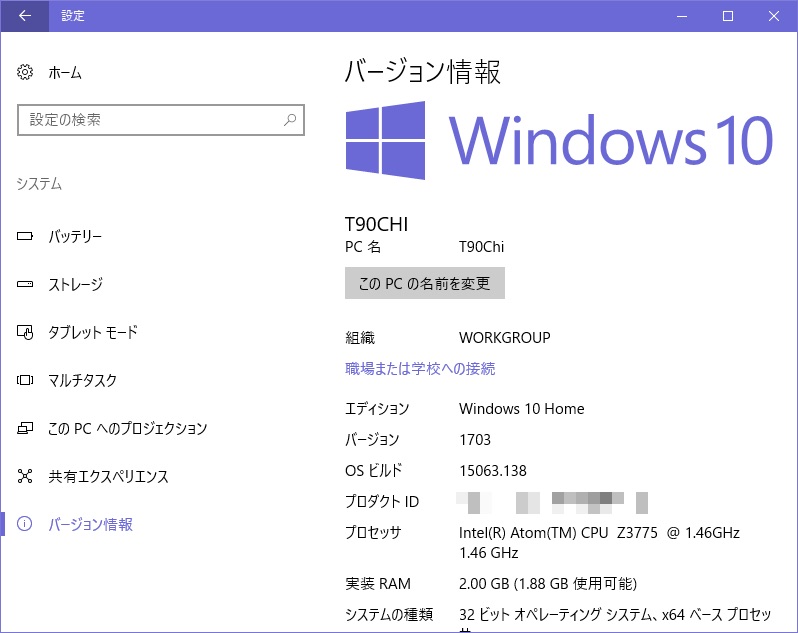The image size is (798, 633).
Task: Close the settings window
Action: pyautogui.click(x=774, y=16)
